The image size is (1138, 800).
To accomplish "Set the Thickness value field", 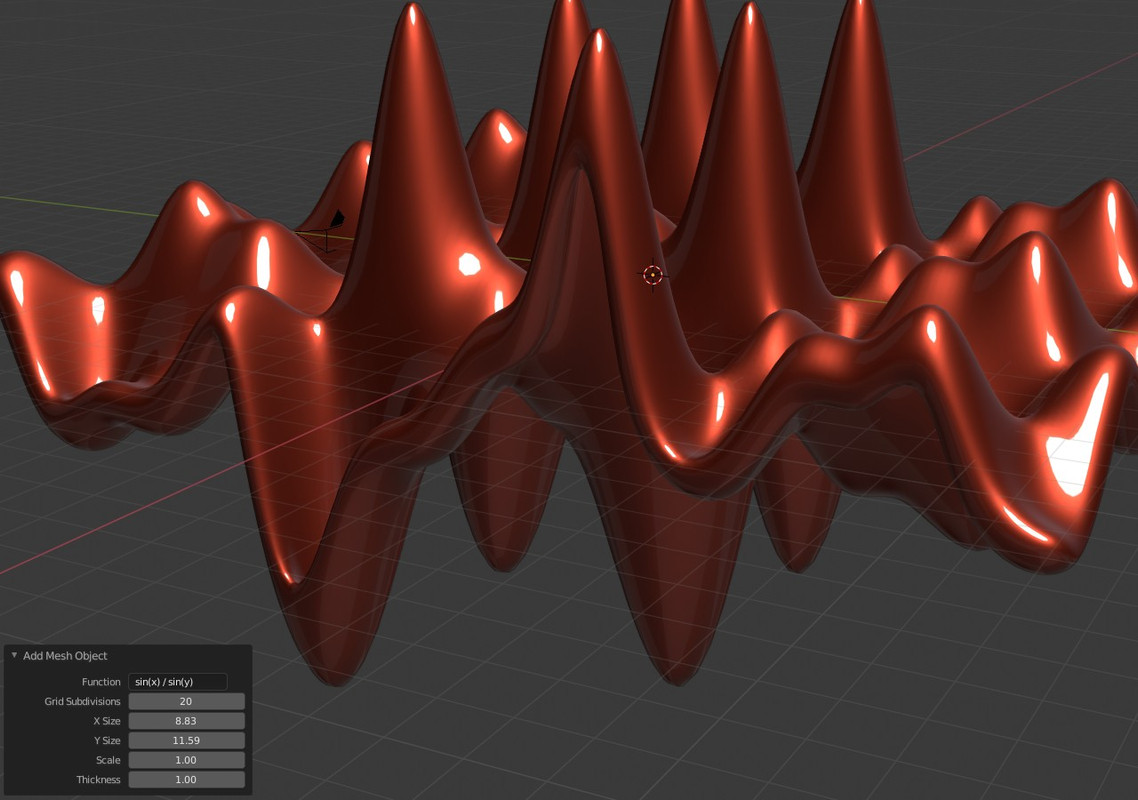I will tap(187, 780).
